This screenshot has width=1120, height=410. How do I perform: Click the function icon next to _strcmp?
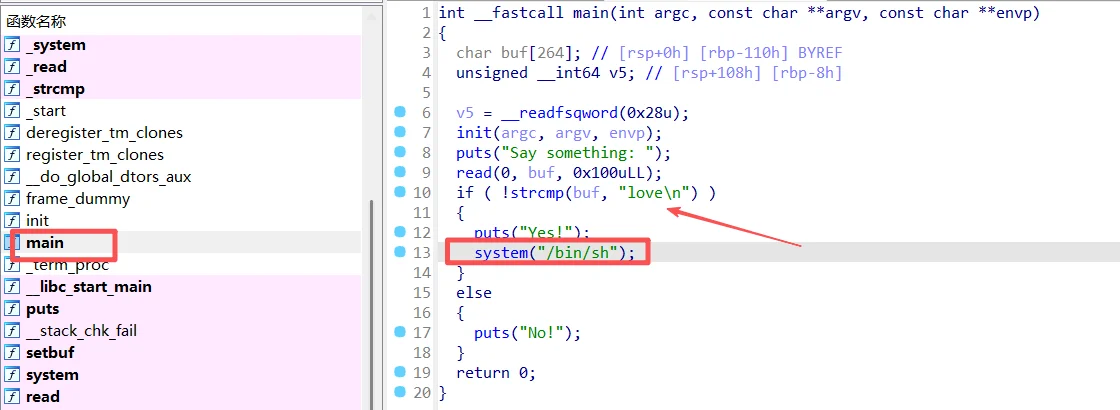(12, 89)
